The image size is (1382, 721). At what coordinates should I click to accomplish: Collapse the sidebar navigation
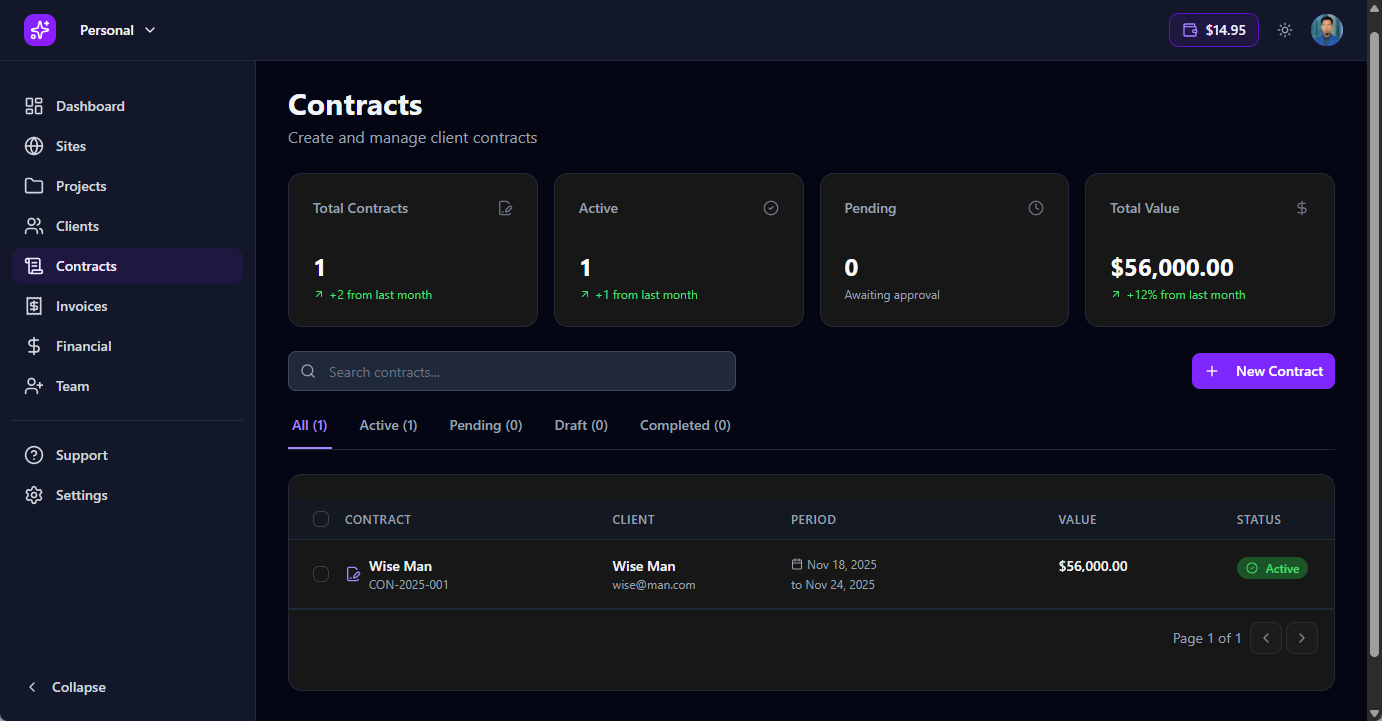point(67,687)
